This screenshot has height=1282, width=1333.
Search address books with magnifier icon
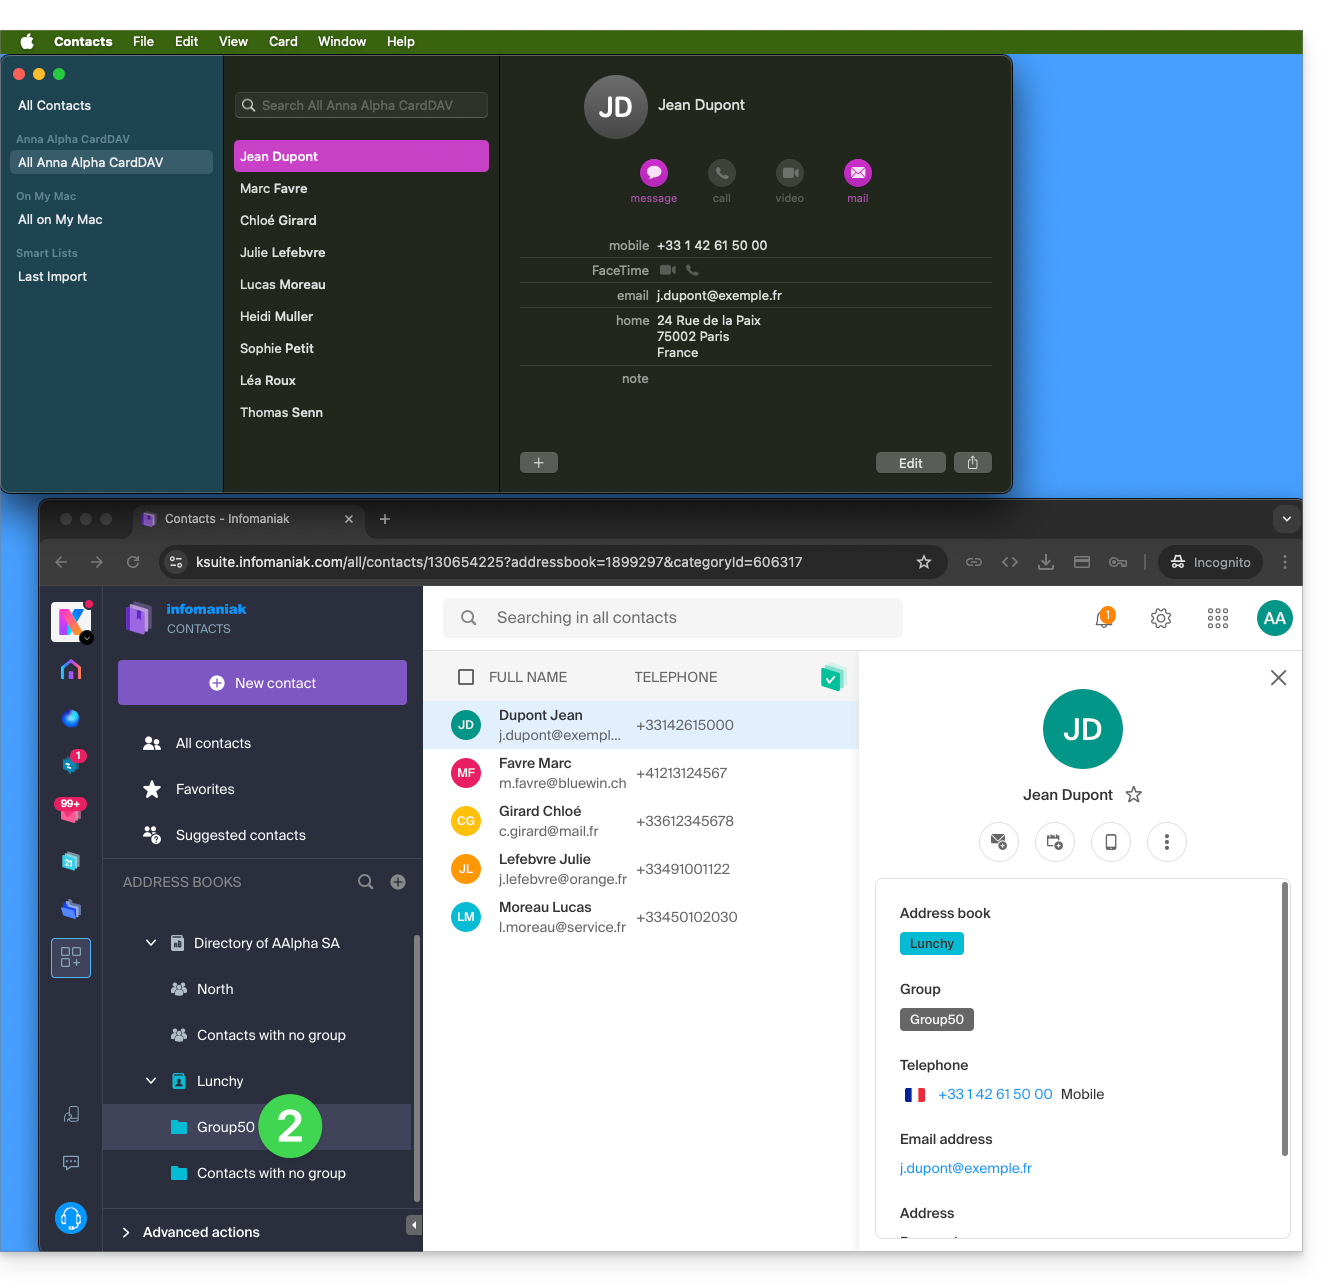pyautogui.click(x=366, y=882)
